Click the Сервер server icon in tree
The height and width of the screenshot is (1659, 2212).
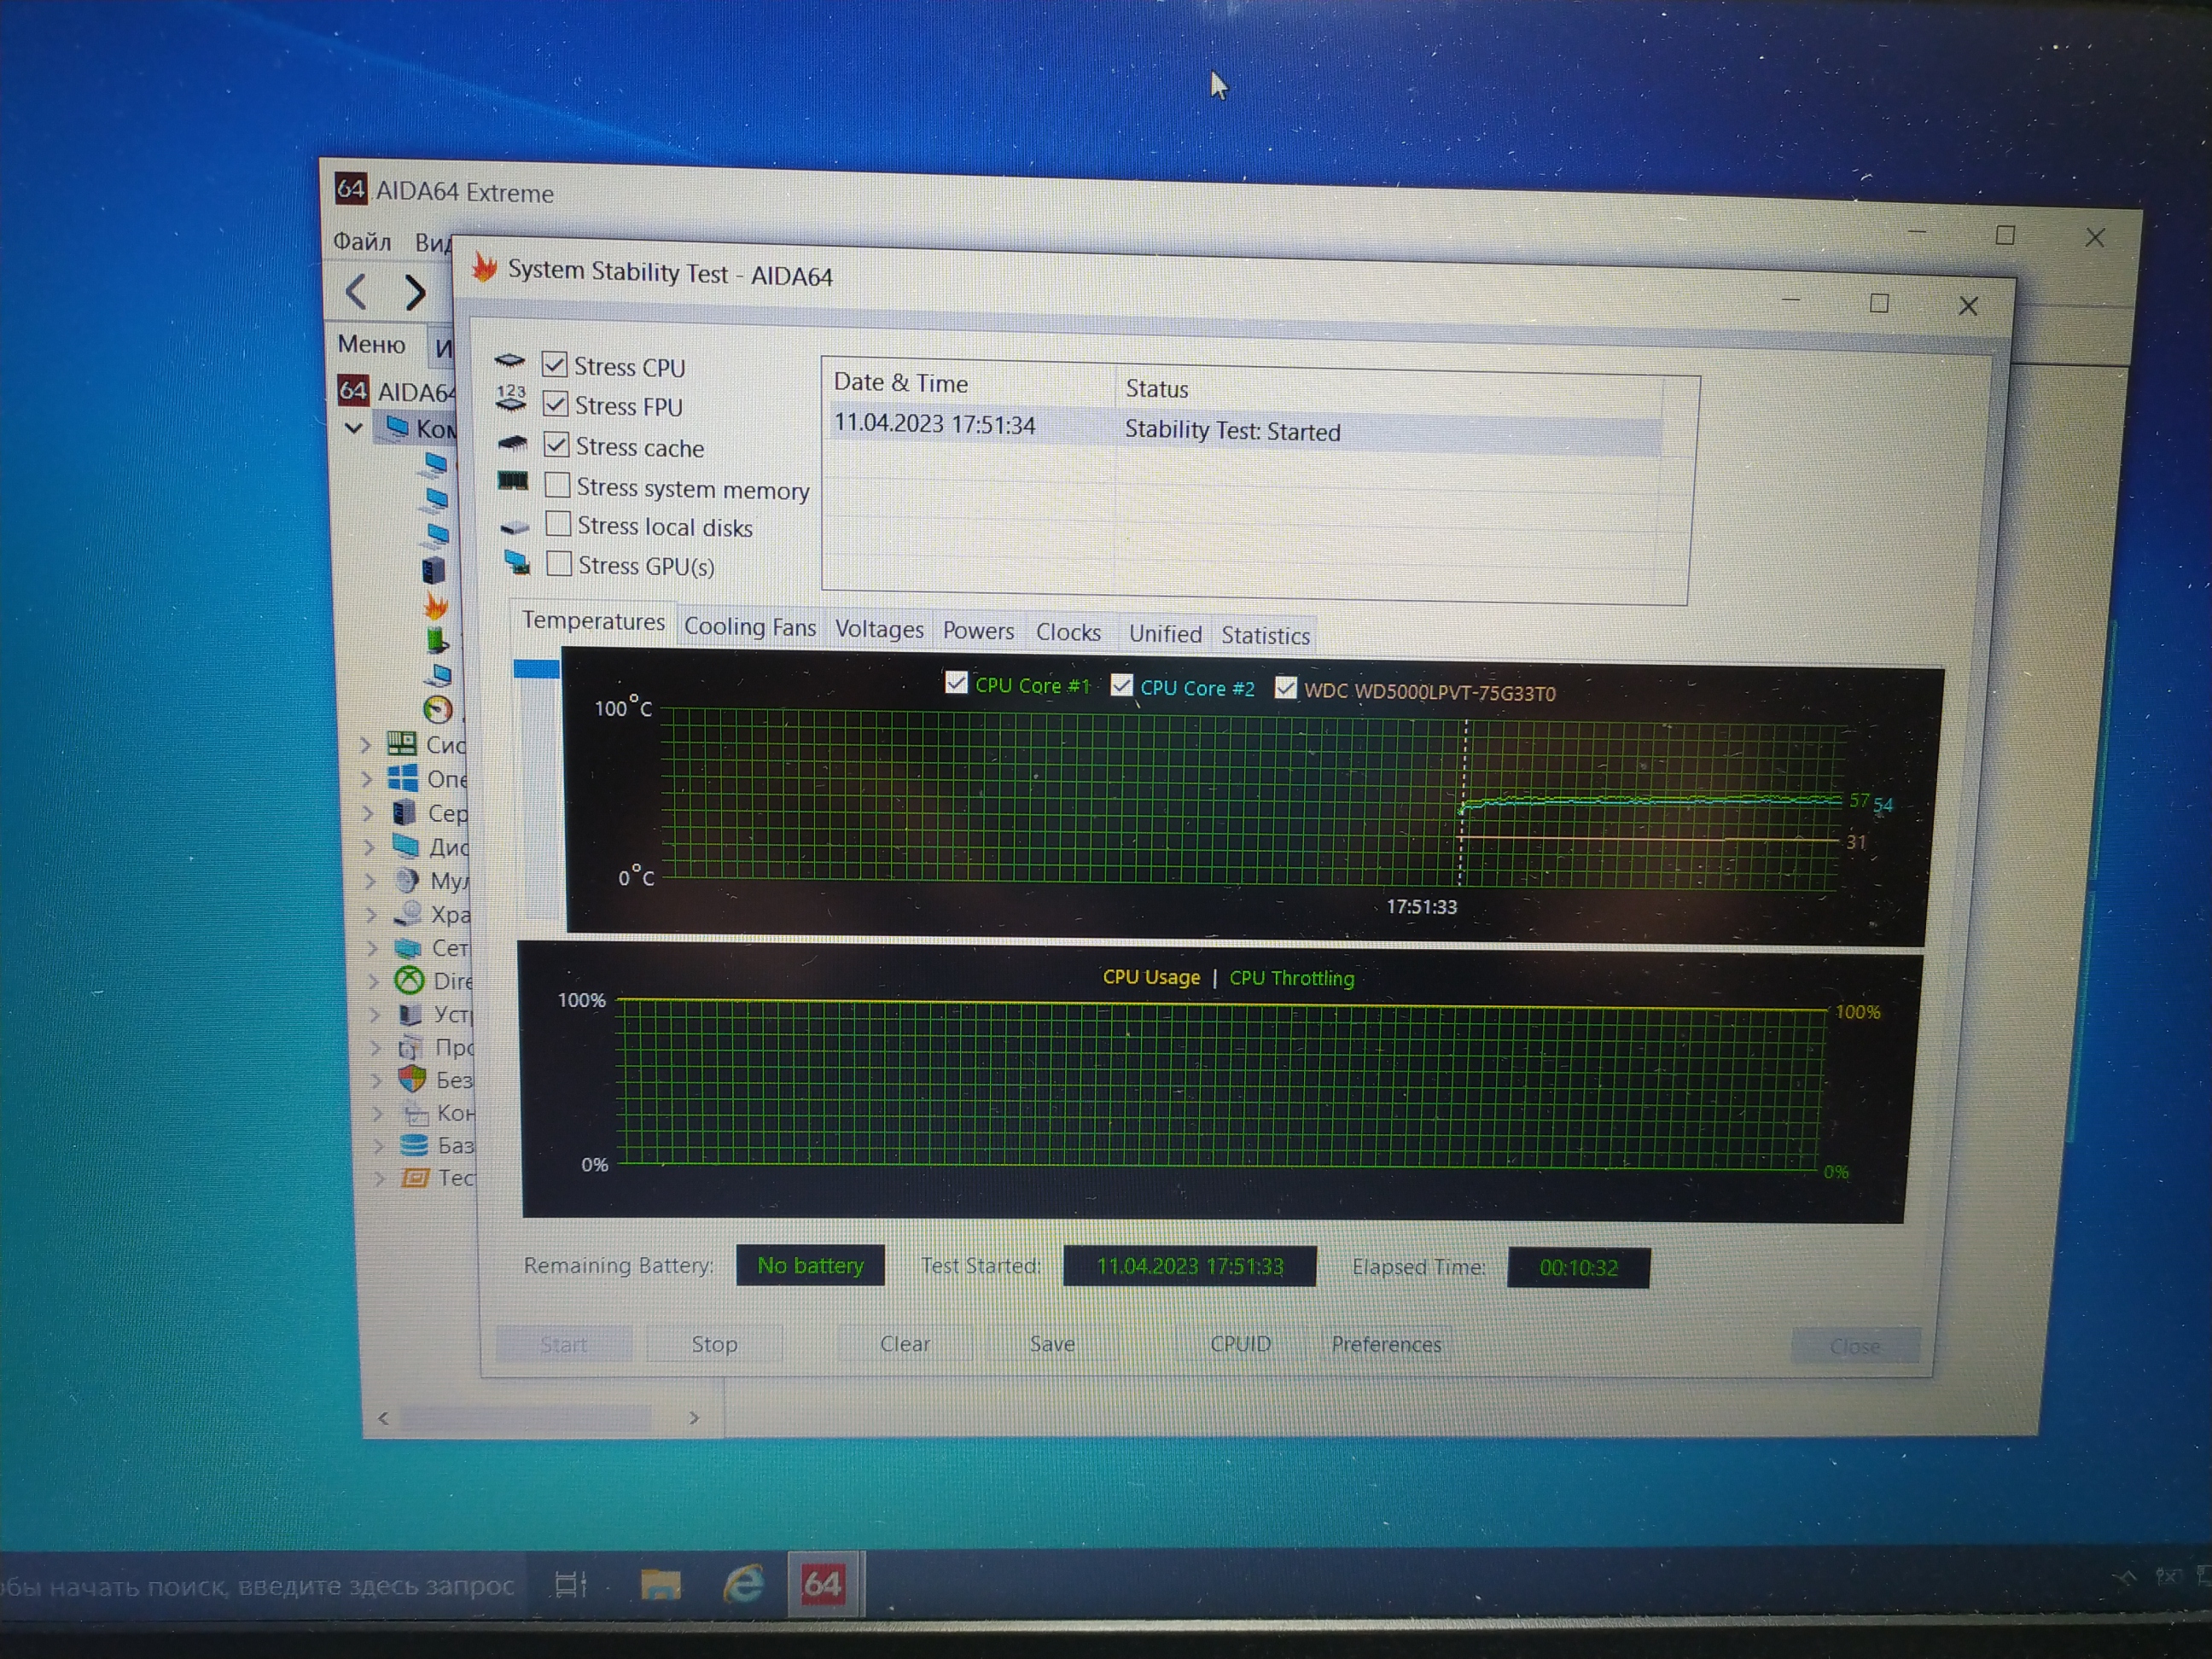(404, 812)
